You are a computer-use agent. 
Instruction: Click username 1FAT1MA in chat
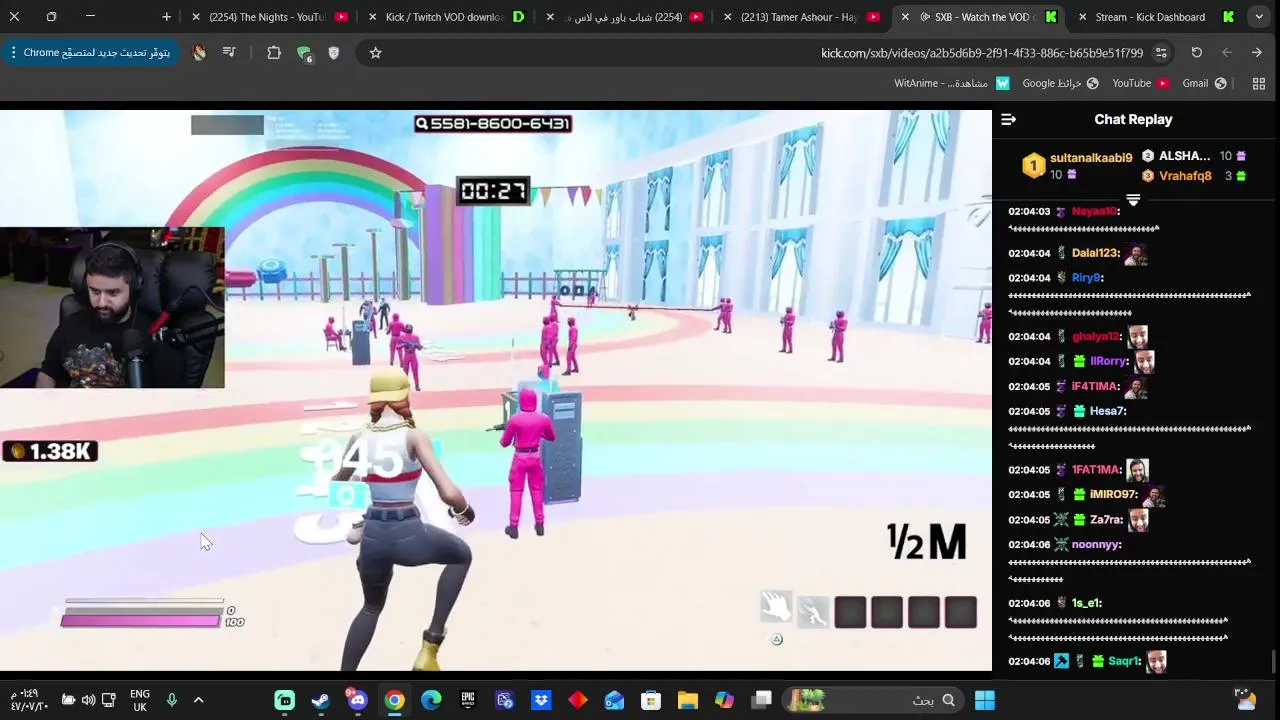(1096, 470)
